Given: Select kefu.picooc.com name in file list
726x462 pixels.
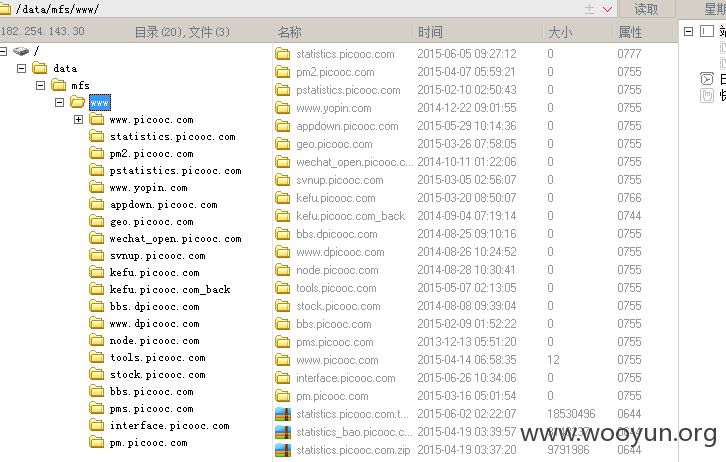Looking at the screenshot, I should click(336, 198).
